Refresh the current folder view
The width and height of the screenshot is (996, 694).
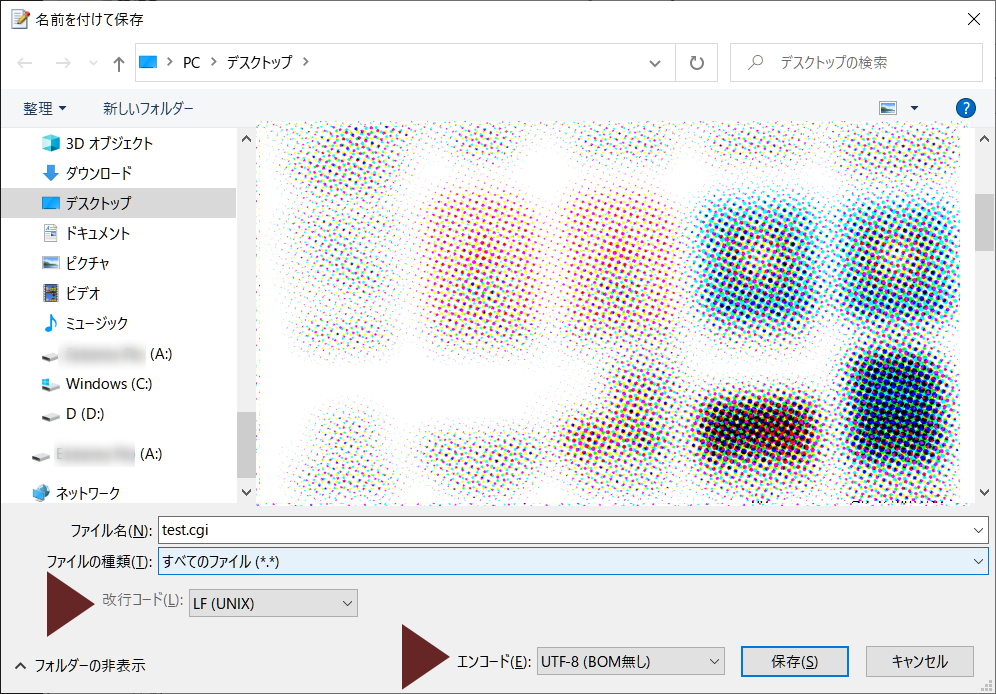pos(697,63)
